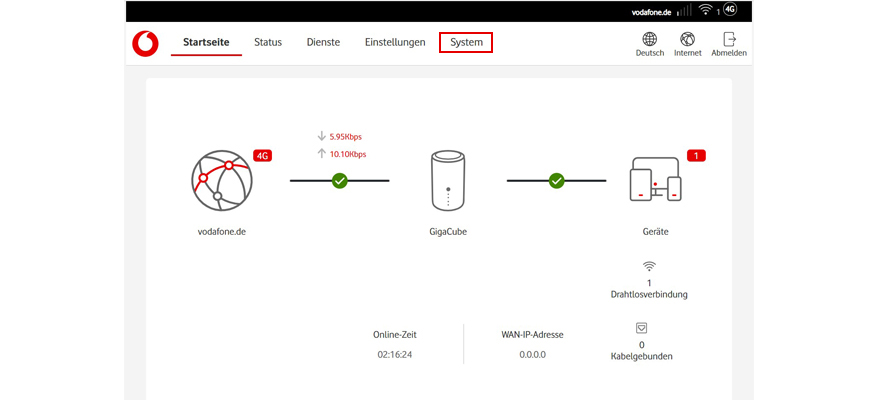This screenshot has width=879, height=400.
Task: Click the Abmelden logout icon
Action: 729,40
